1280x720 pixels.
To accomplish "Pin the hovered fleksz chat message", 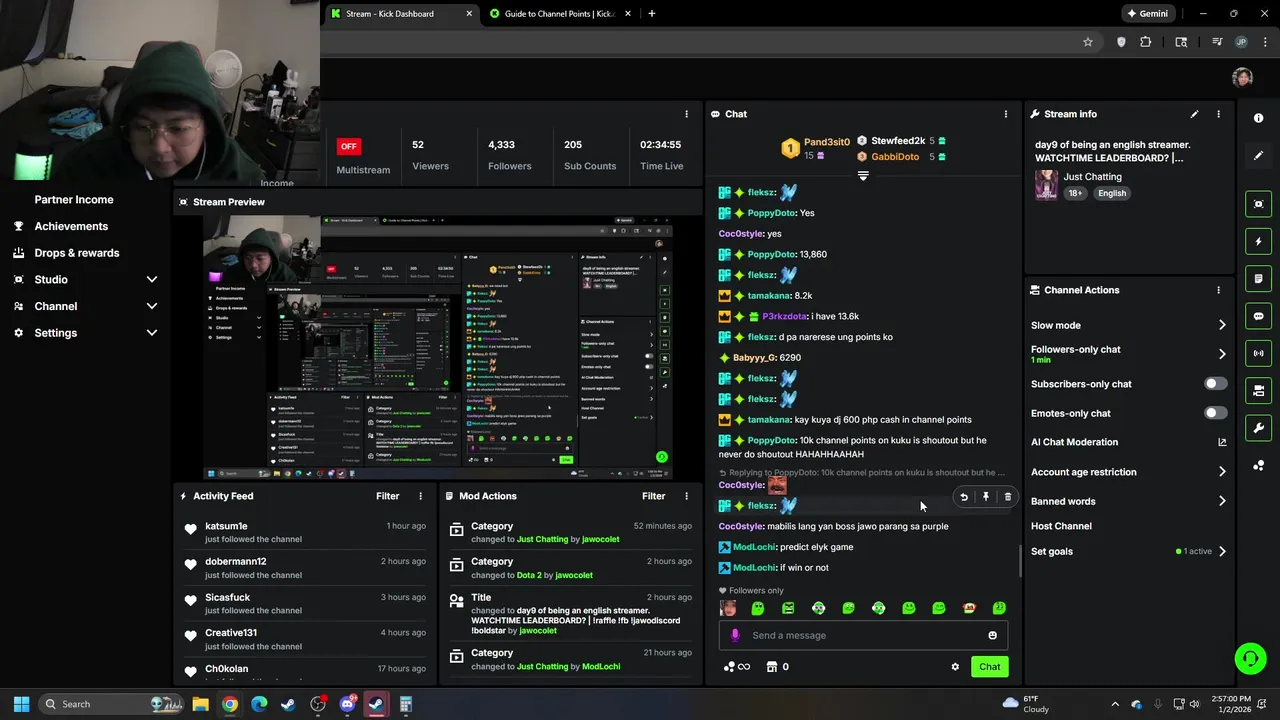I will [x=986, y=497].
